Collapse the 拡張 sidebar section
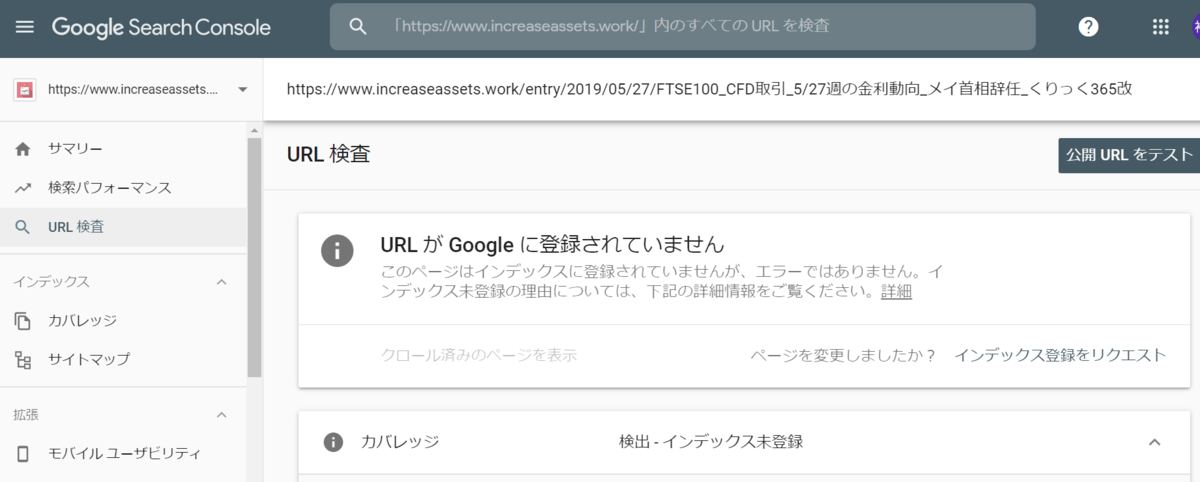 coord(222,414)
